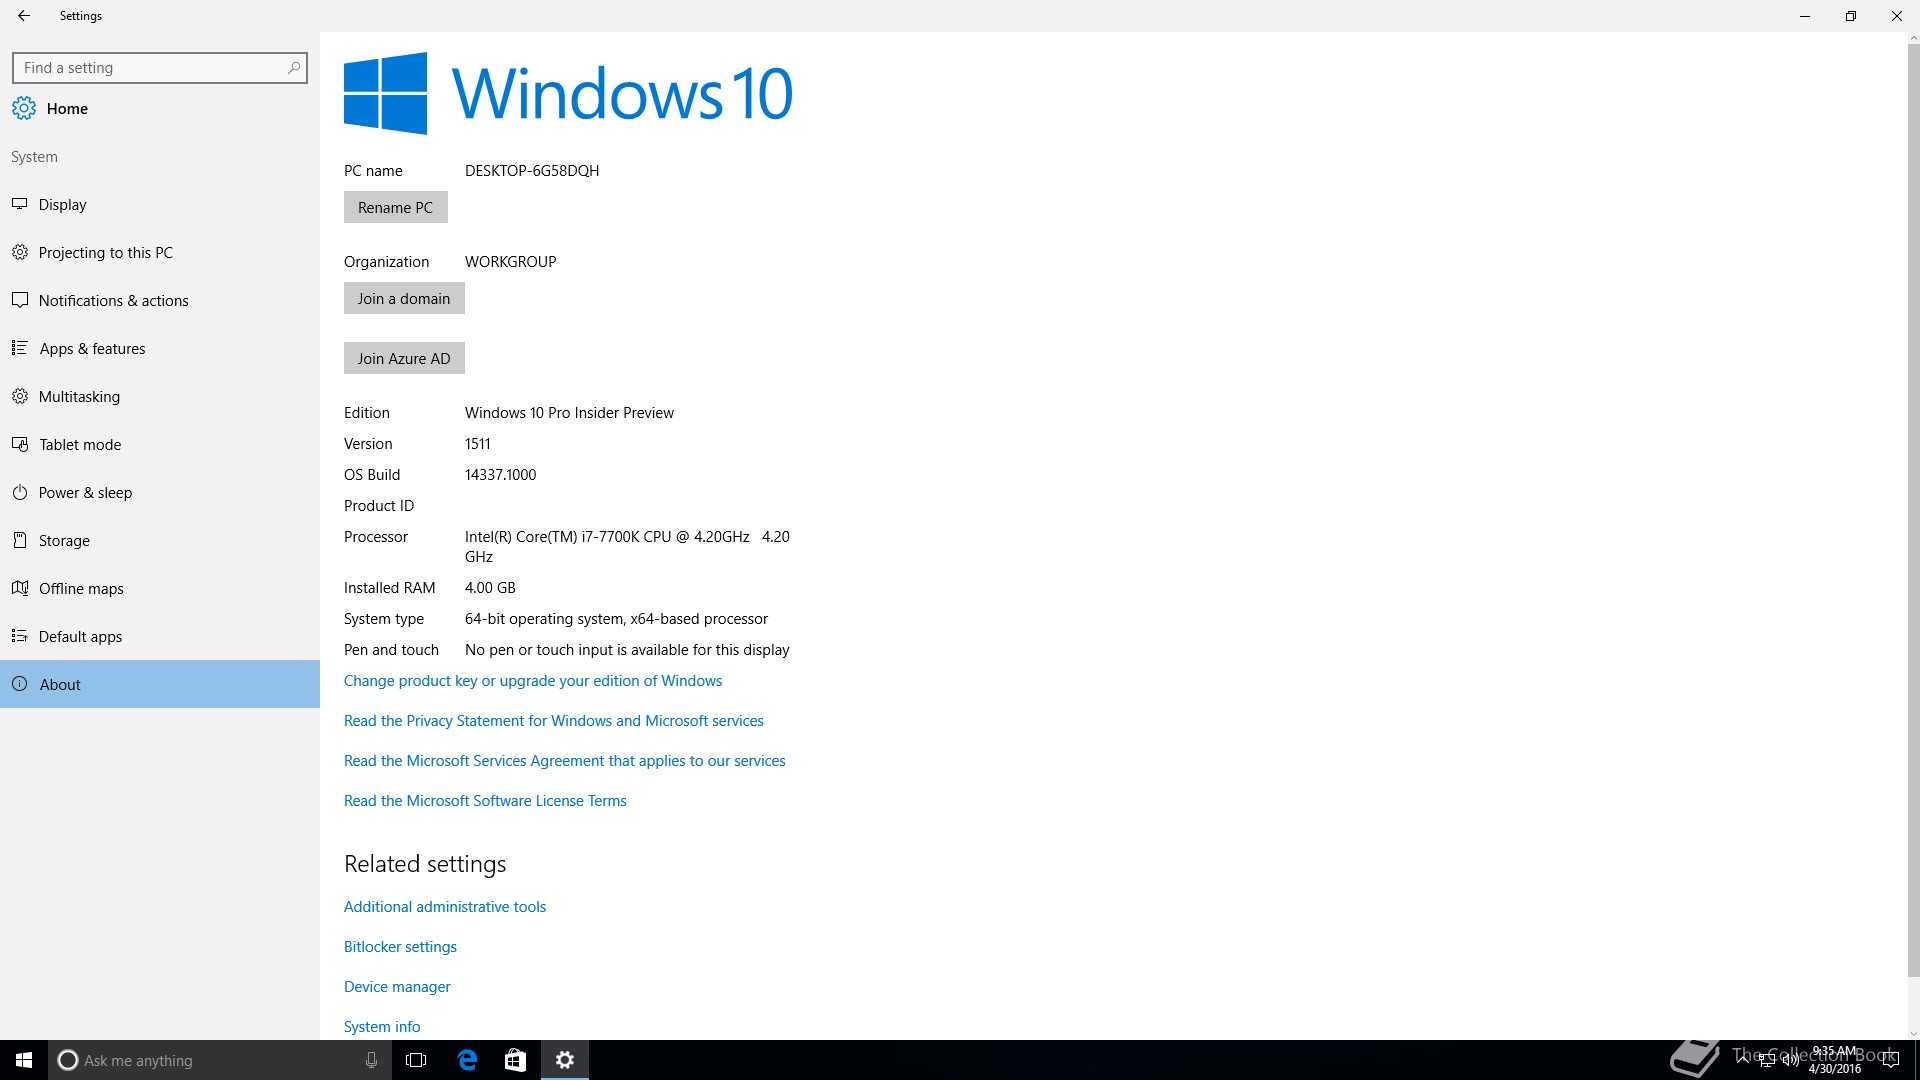Viewport: 1920px width, 1080px height.
Task: Click the search magnifier in Find a setting
Action: [x=293, y=68]
